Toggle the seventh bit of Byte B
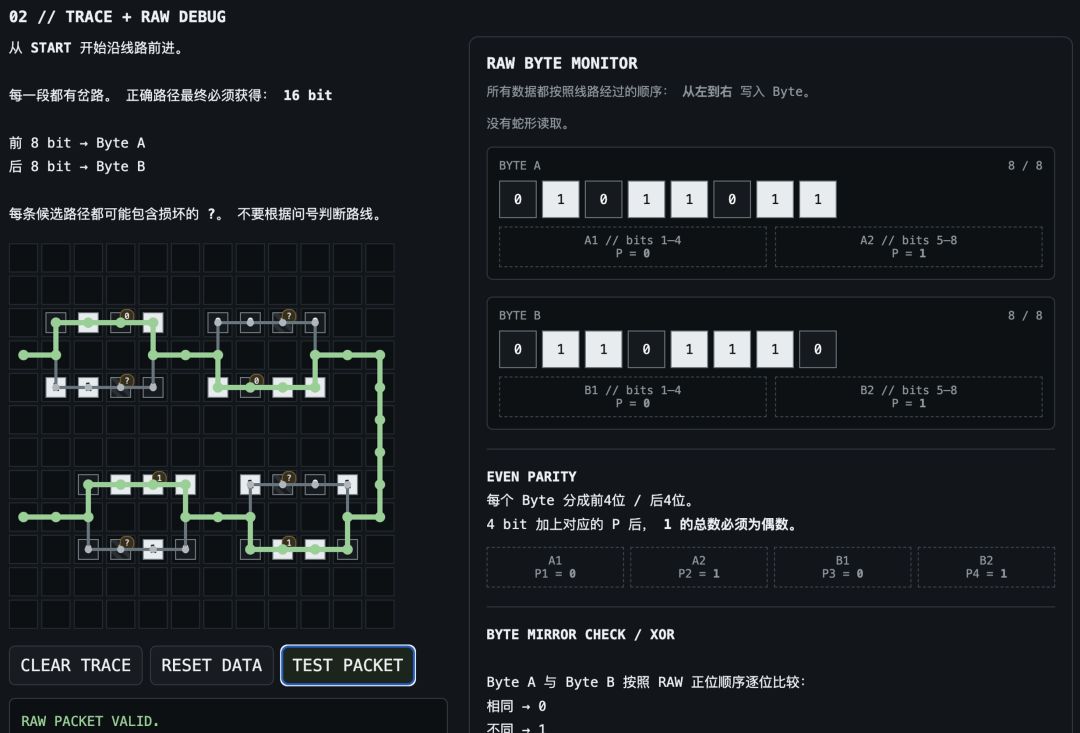The width and height of the screenshot is (1080, 733). (x=775, y=349)
